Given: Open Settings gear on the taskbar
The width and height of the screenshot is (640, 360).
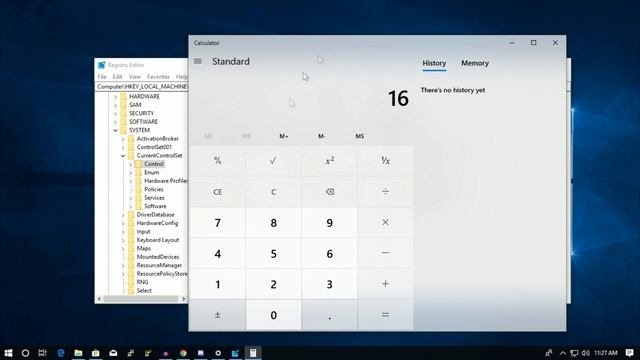Looking at the screenshot, I should coord(218,353).
